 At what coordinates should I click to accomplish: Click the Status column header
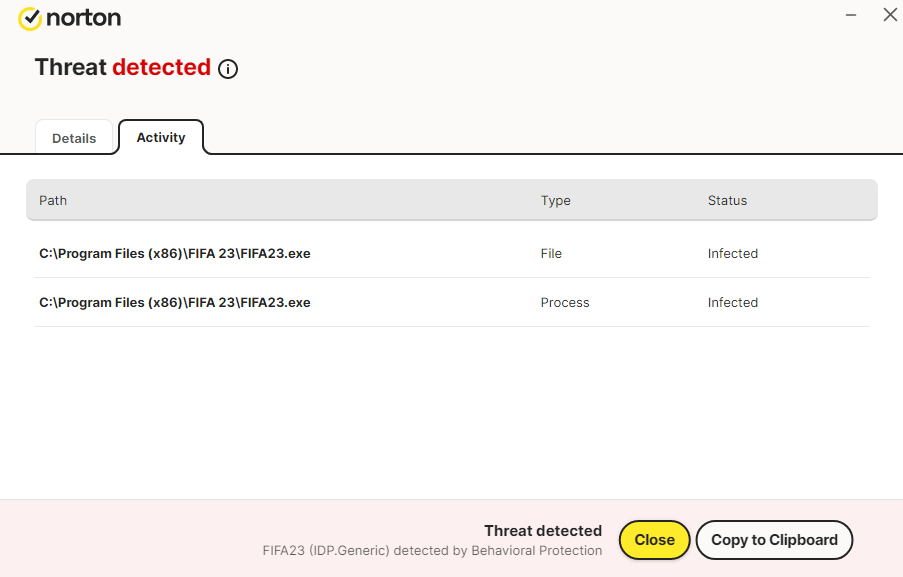click(727, 200)
